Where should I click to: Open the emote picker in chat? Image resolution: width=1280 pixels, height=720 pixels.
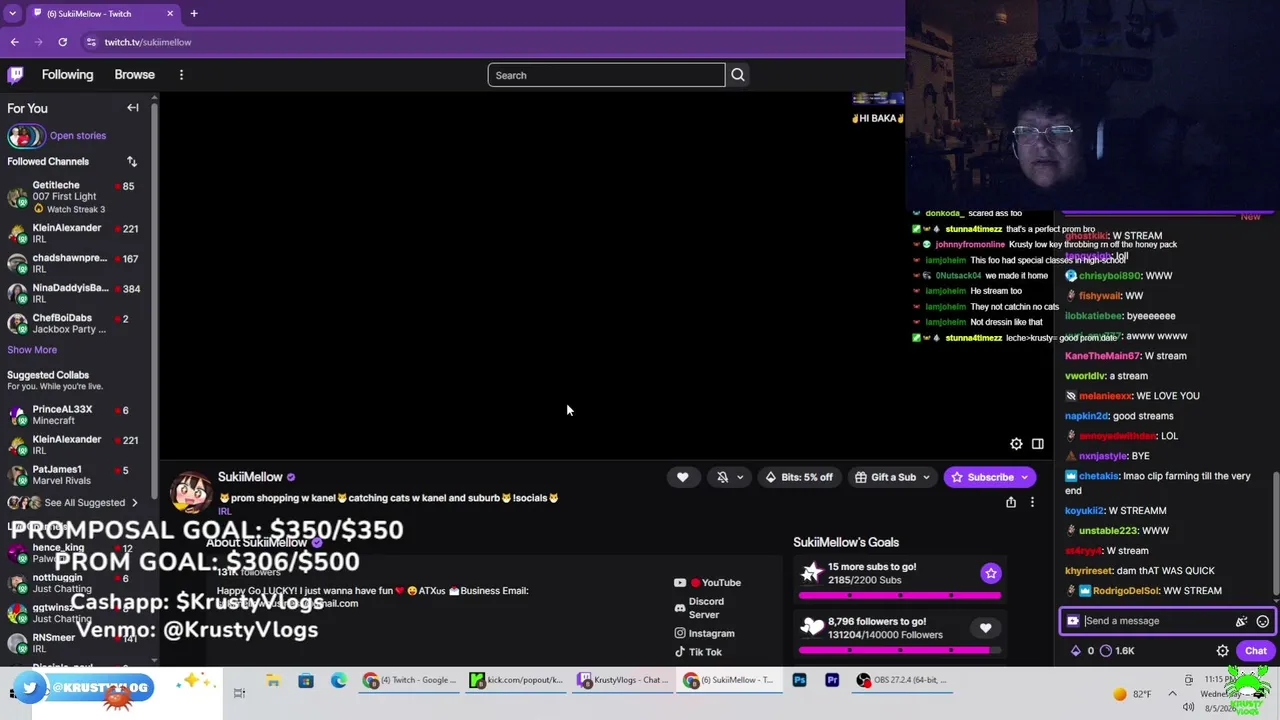[1263, 621]
